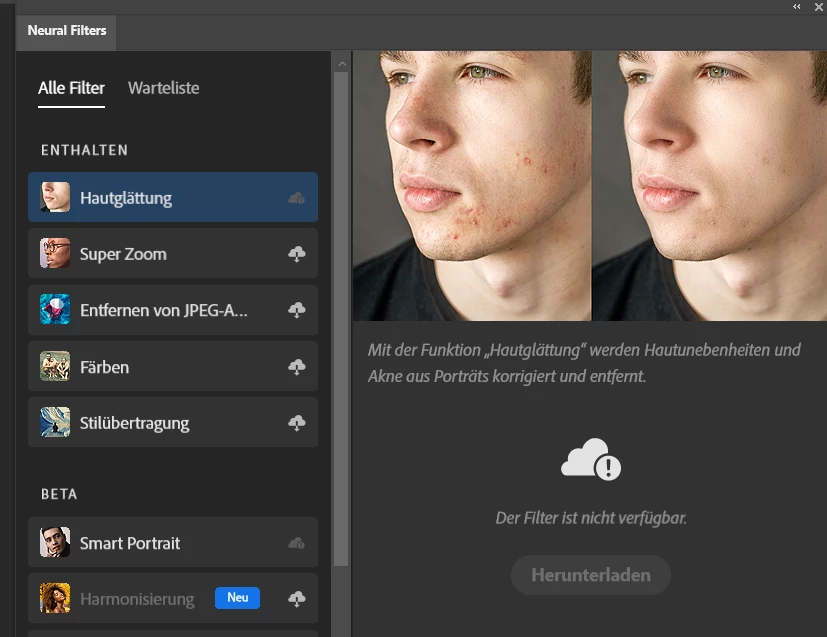
Task: Download the Färben filter cloud icon
Action: point(296,366)
